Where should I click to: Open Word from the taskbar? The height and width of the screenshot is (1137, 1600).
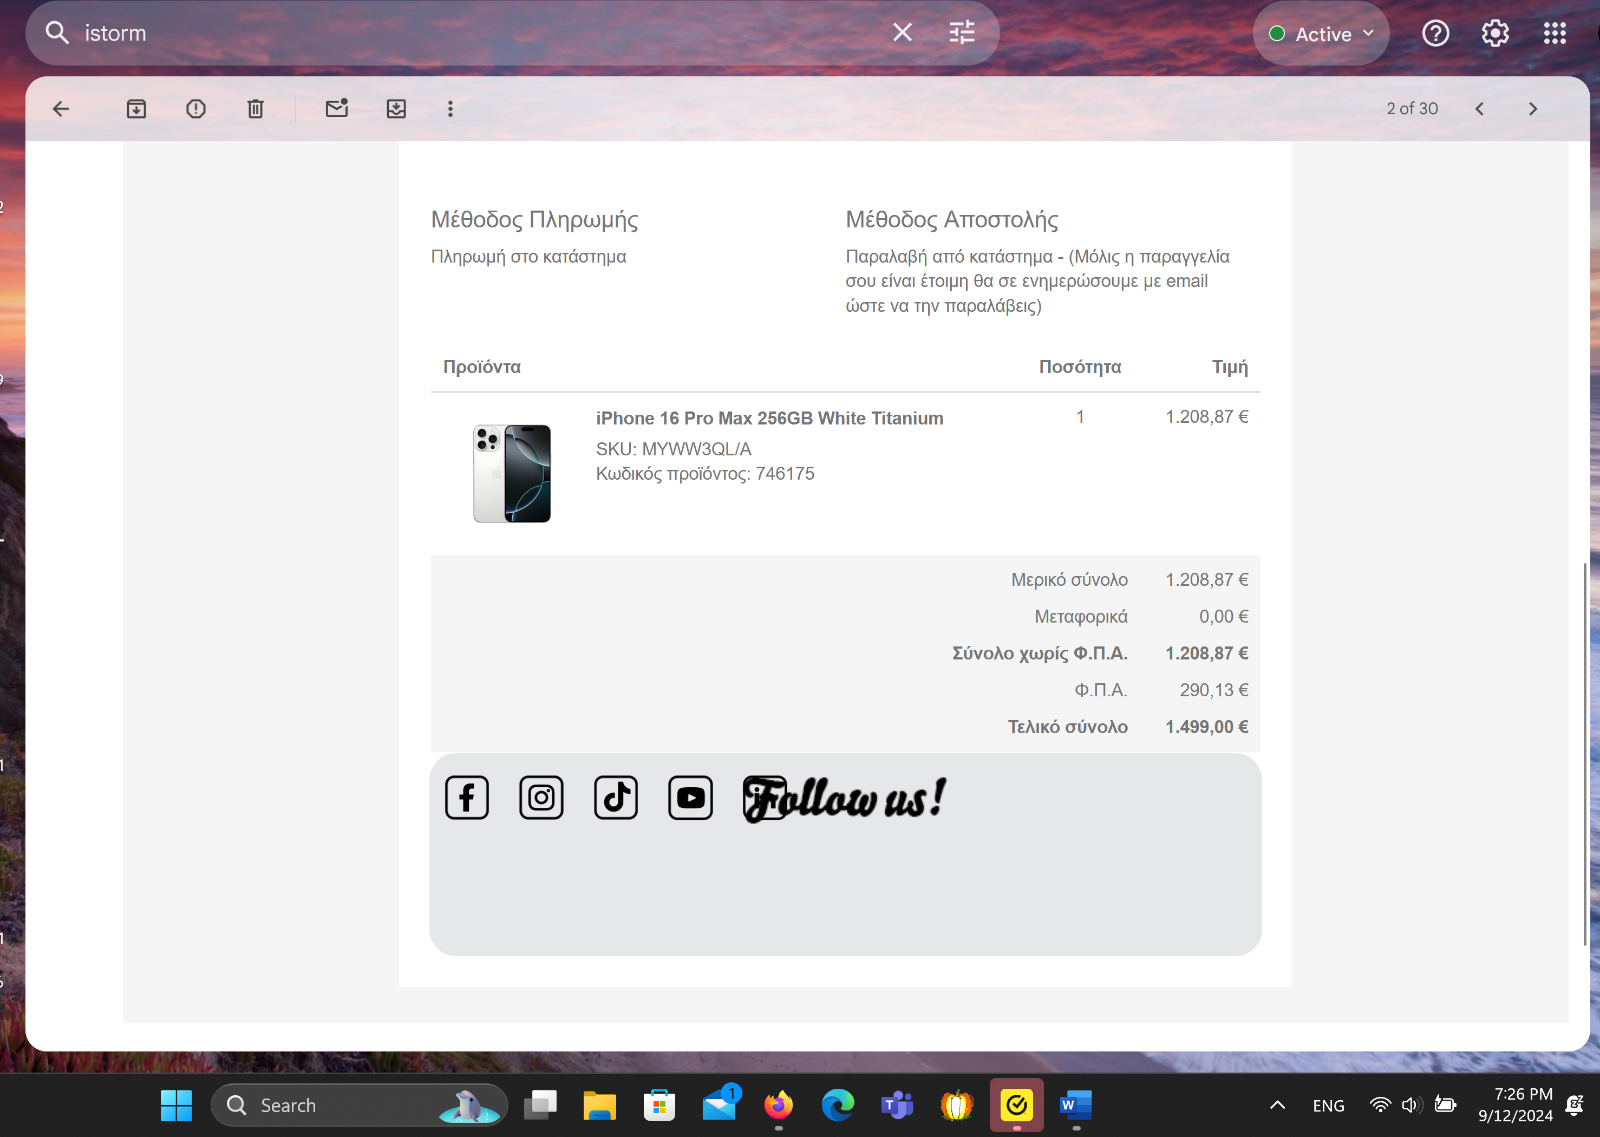(x=1076, y=1105)
